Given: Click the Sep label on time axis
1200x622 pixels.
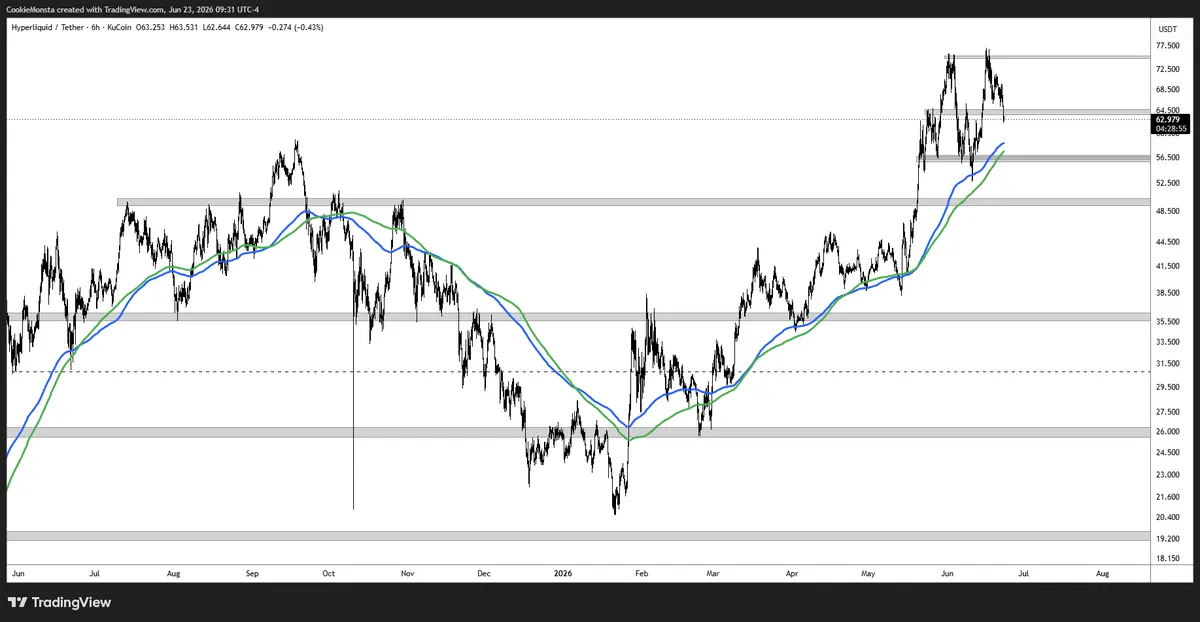Looking at the screenshot, I should (251, 574).
